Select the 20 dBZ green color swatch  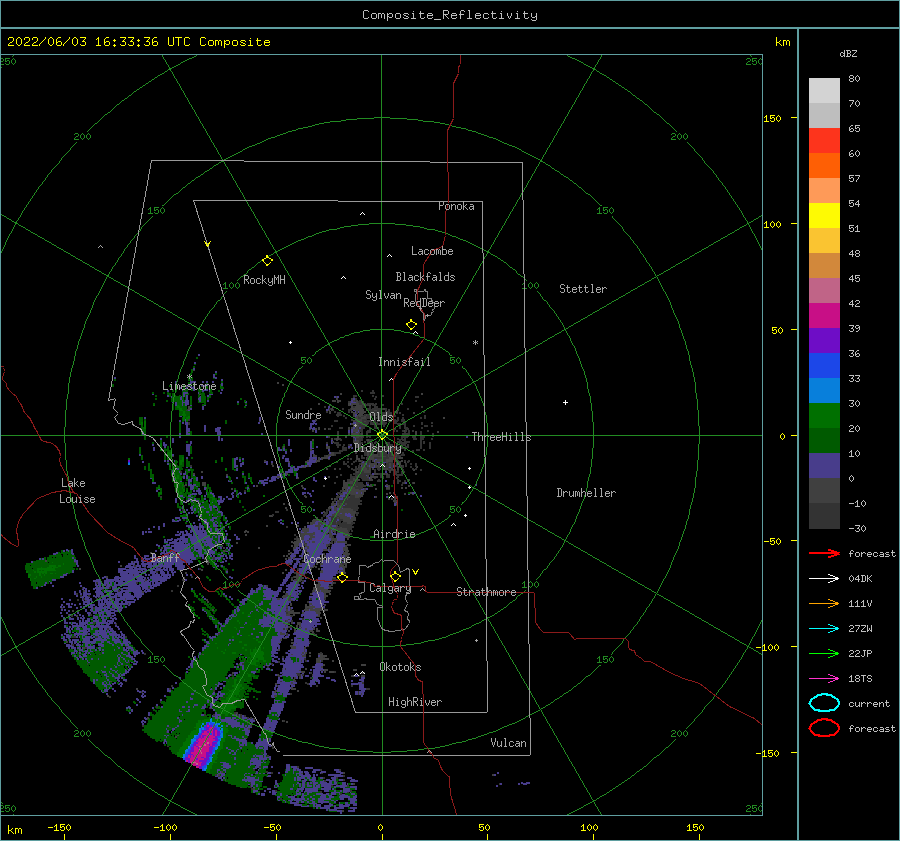coord(824,416)
